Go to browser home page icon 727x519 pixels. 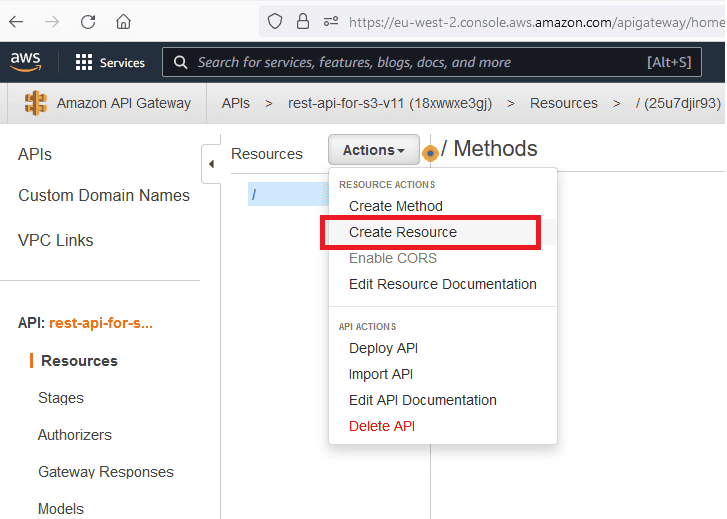point(123,21)
